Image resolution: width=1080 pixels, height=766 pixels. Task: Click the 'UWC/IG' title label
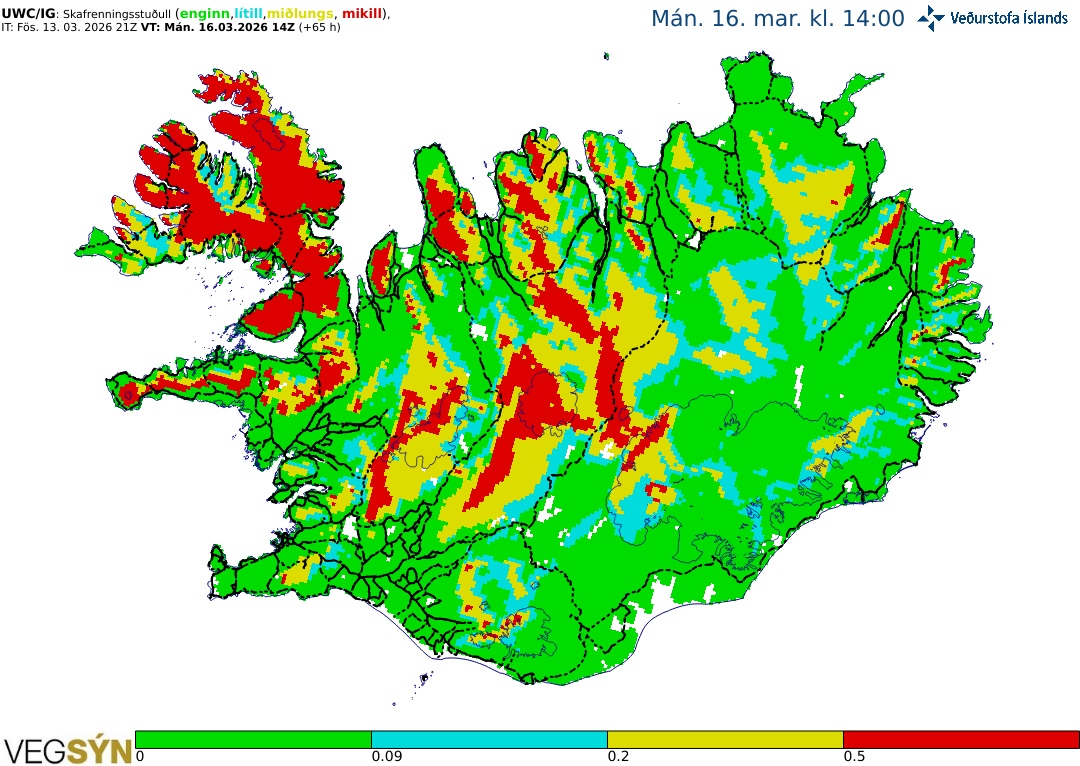pos(28,14)
